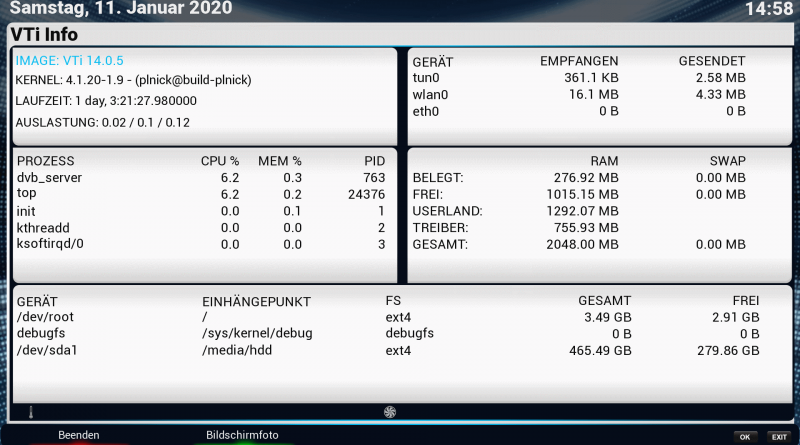The height and width of the screenshot is (445, 800).
Task: Click the RAM column header
Action: (x=605, y=161)
